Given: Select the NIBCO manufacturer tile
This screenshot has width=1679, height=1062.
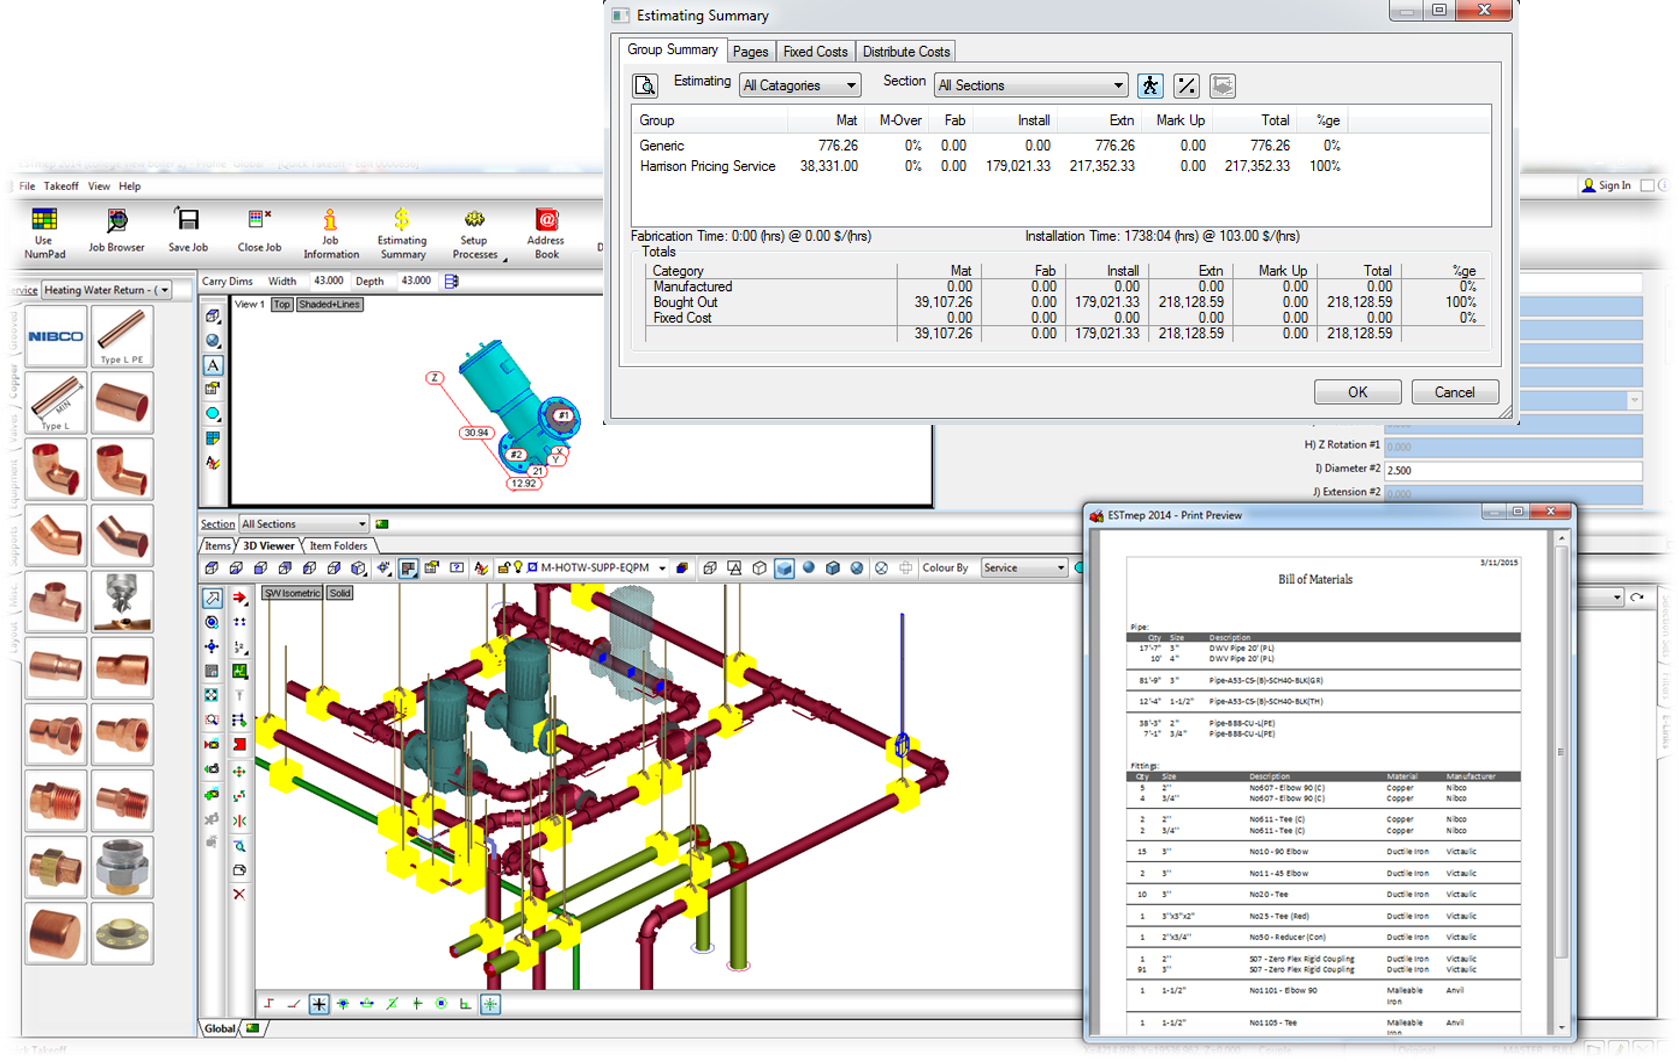Looking at the screenshot, I should [56, 336].
